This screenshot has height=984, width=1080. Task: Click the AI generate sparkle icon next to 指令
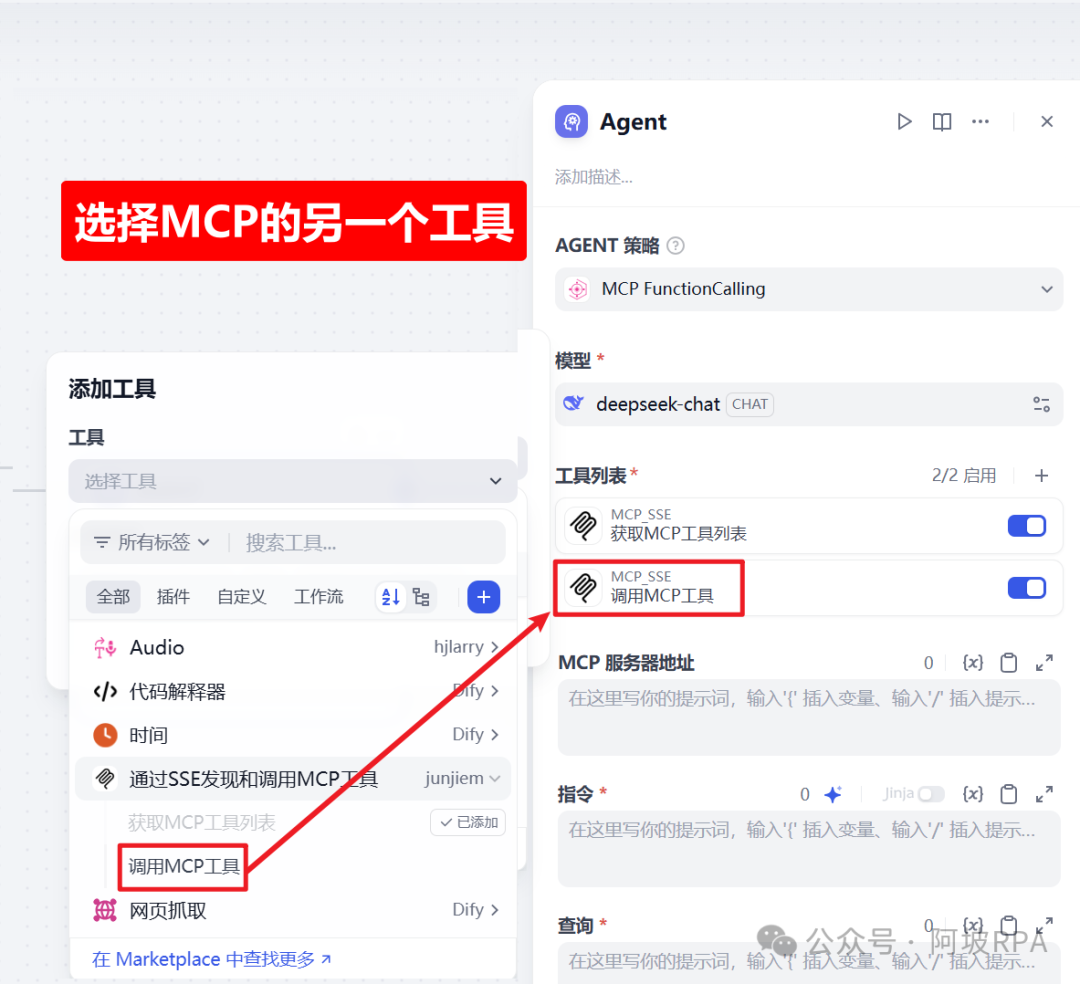tap(833, 793)
